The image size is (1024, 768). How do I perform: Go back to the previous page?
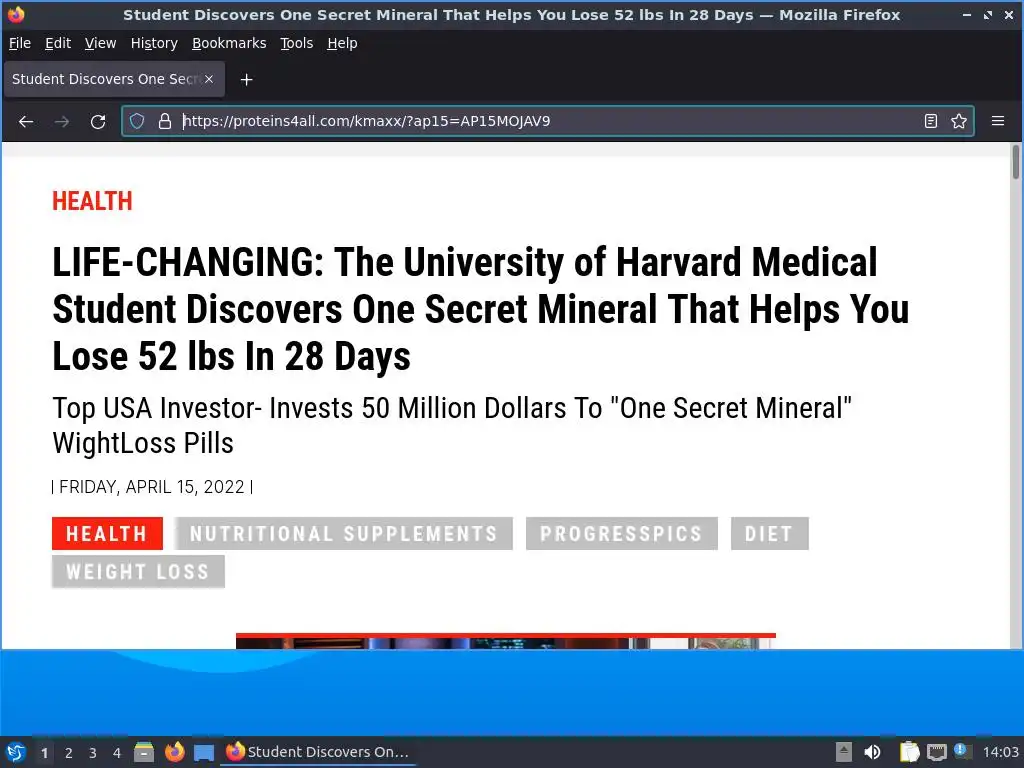click(x=25, y=121)
